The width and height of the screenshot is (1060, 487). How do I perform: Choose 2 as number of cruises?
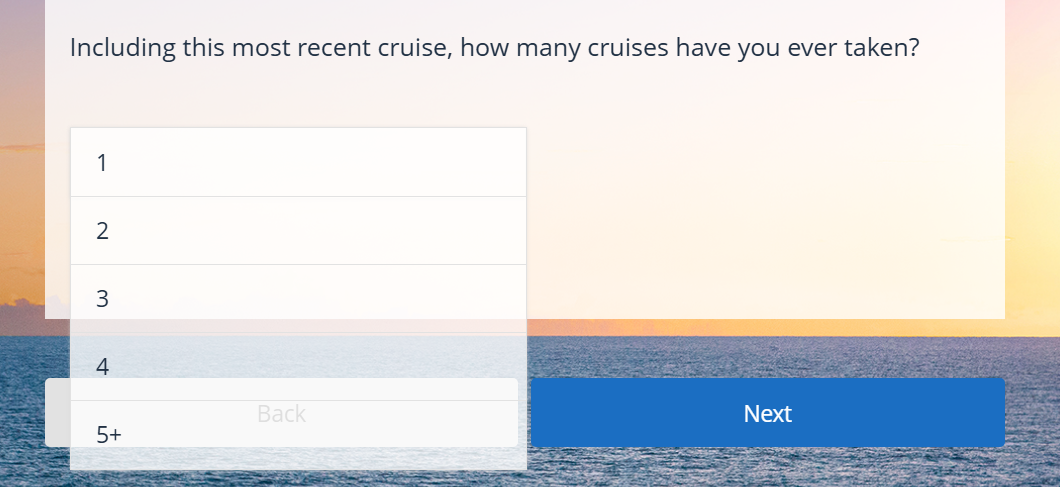coord(298,231)
